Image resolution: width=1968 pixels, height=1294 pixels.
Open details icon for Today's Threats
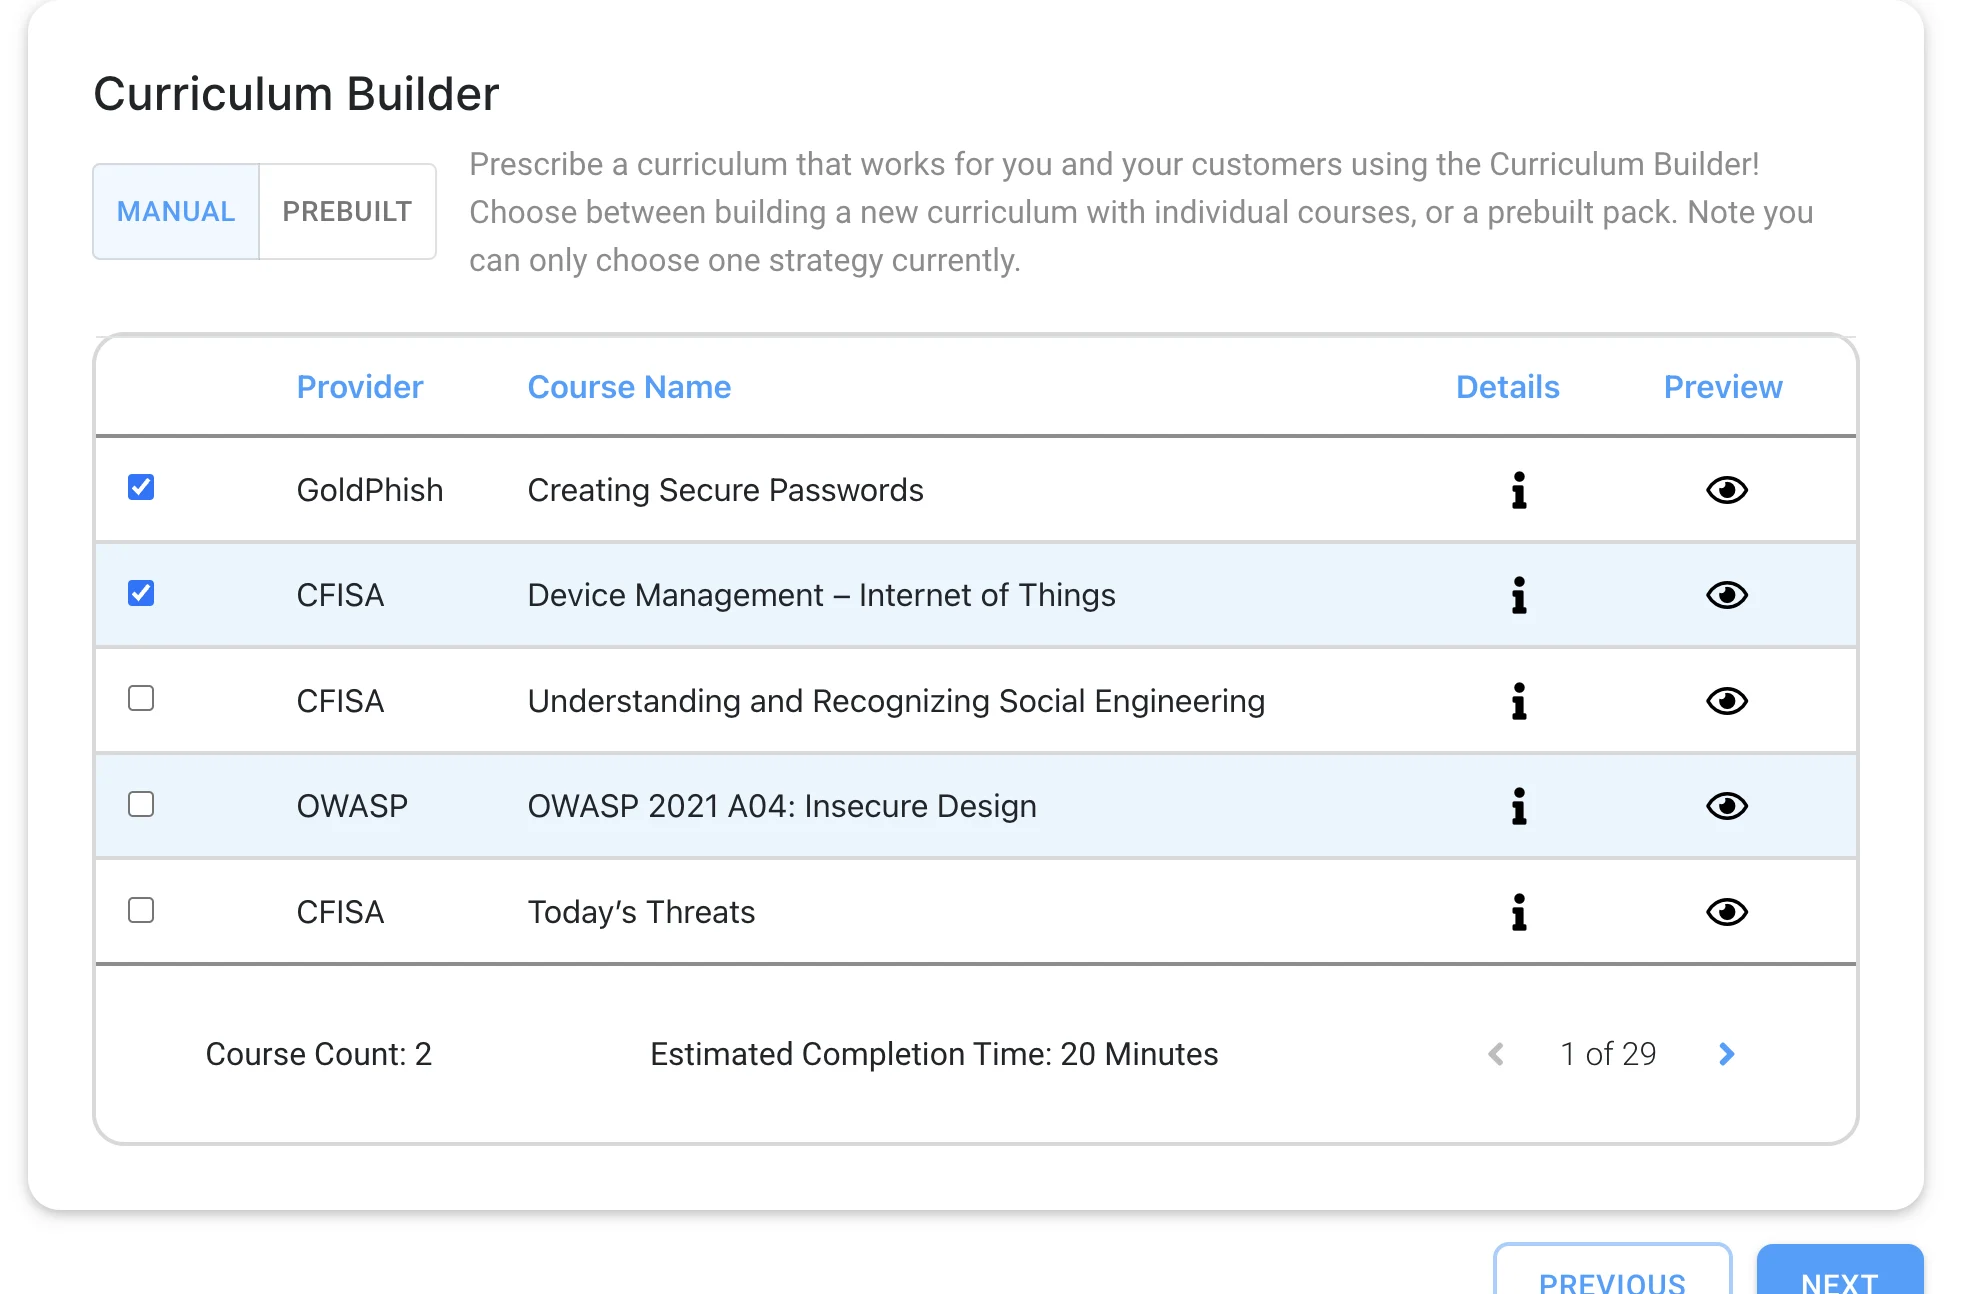point(1518,912)
